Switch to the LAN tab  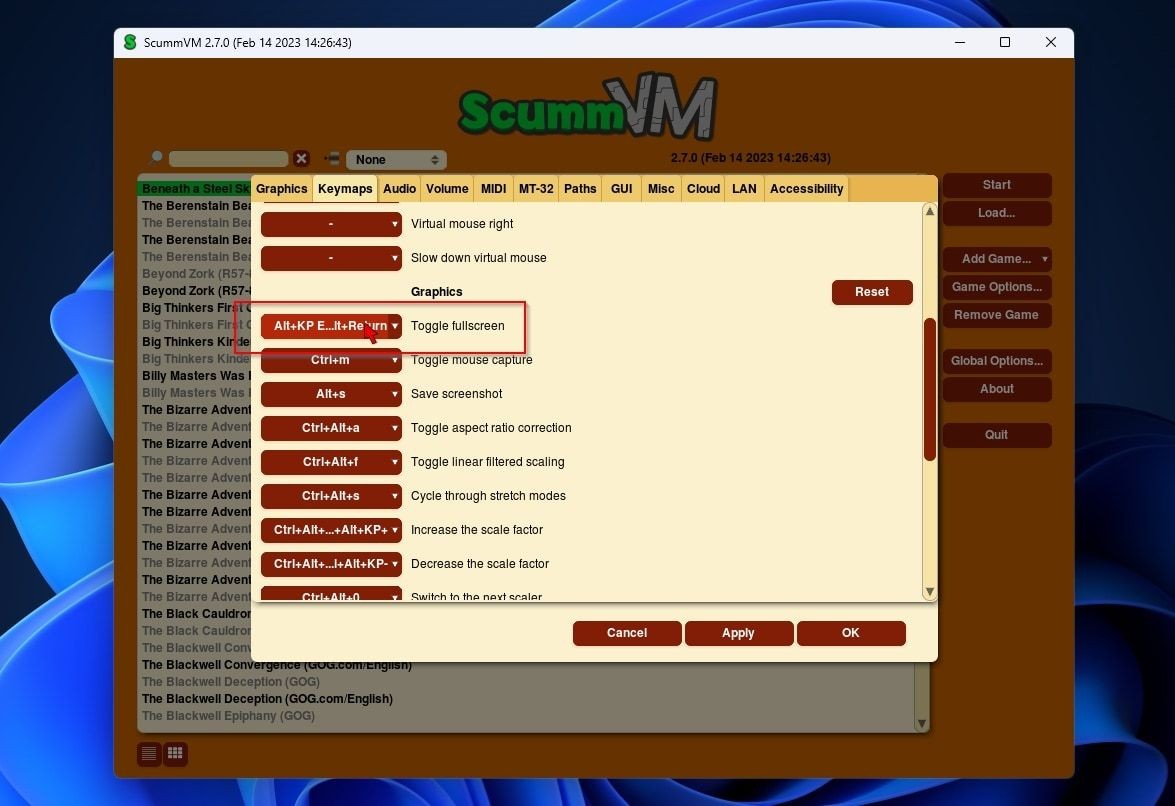point(744,189)
